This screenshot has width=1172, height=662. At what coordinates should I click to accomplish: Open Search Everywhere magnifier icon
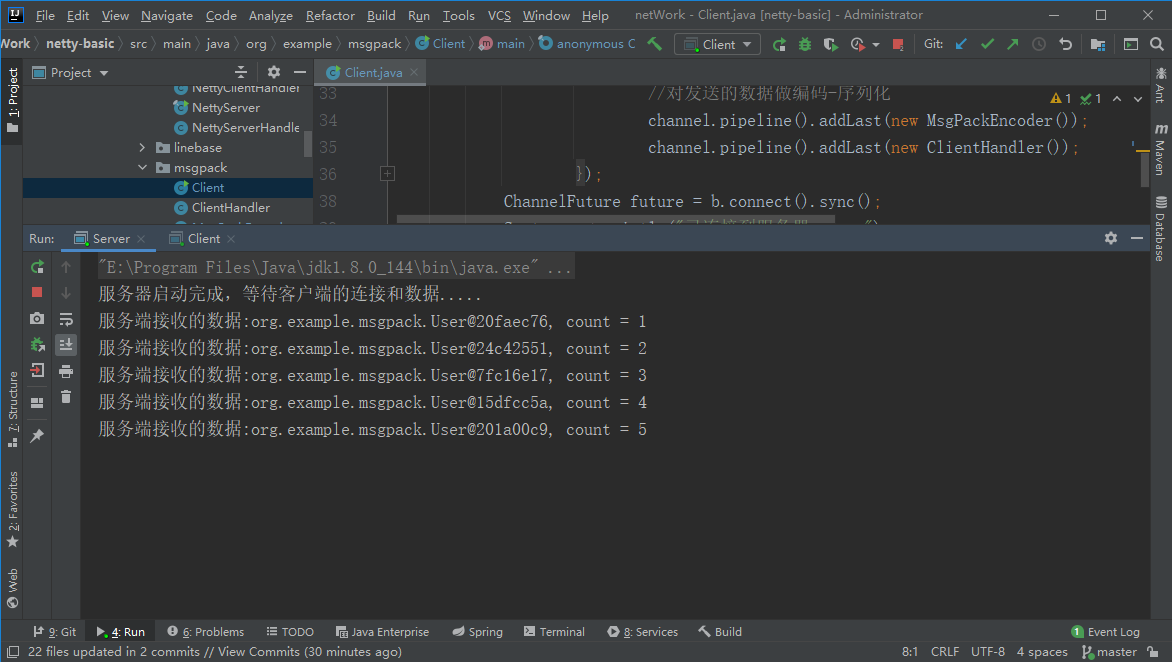click(1157, 44)
